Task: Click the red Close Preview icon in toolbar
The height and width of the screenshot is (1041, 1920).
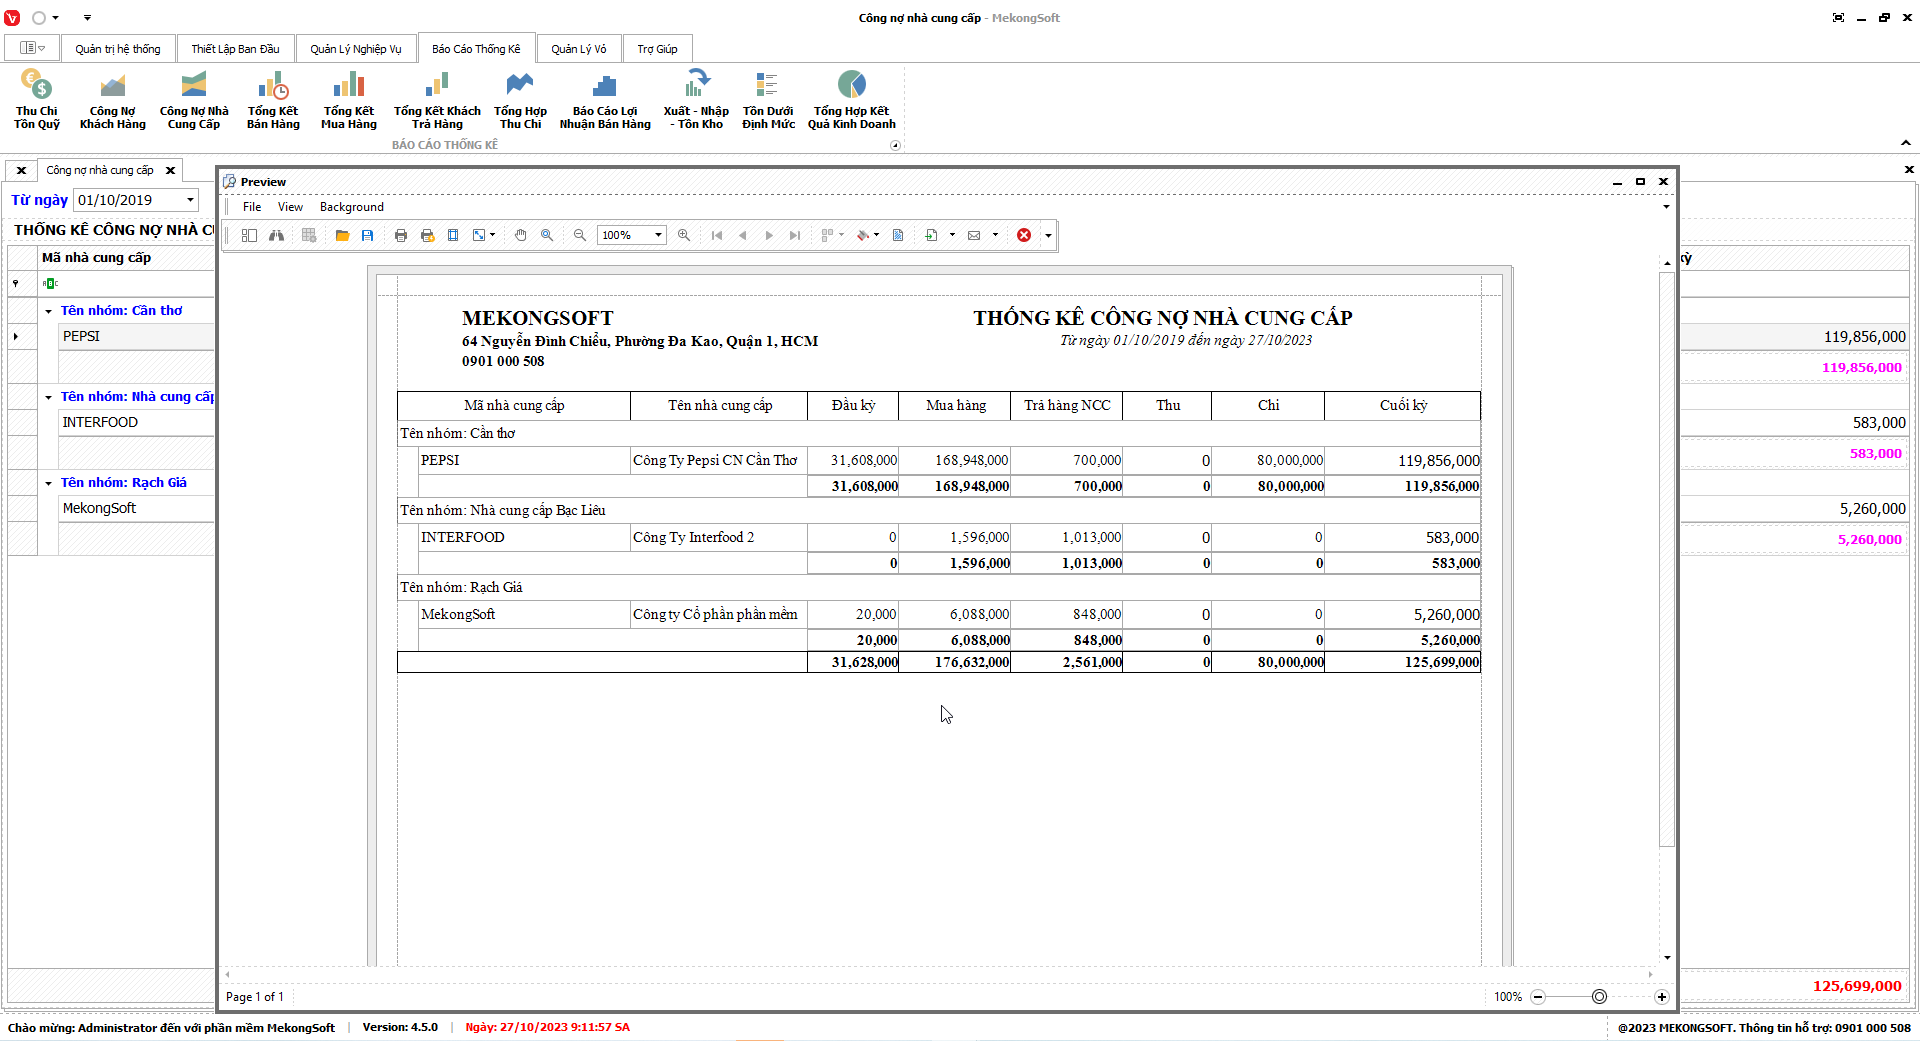Action: [1024, 235]
